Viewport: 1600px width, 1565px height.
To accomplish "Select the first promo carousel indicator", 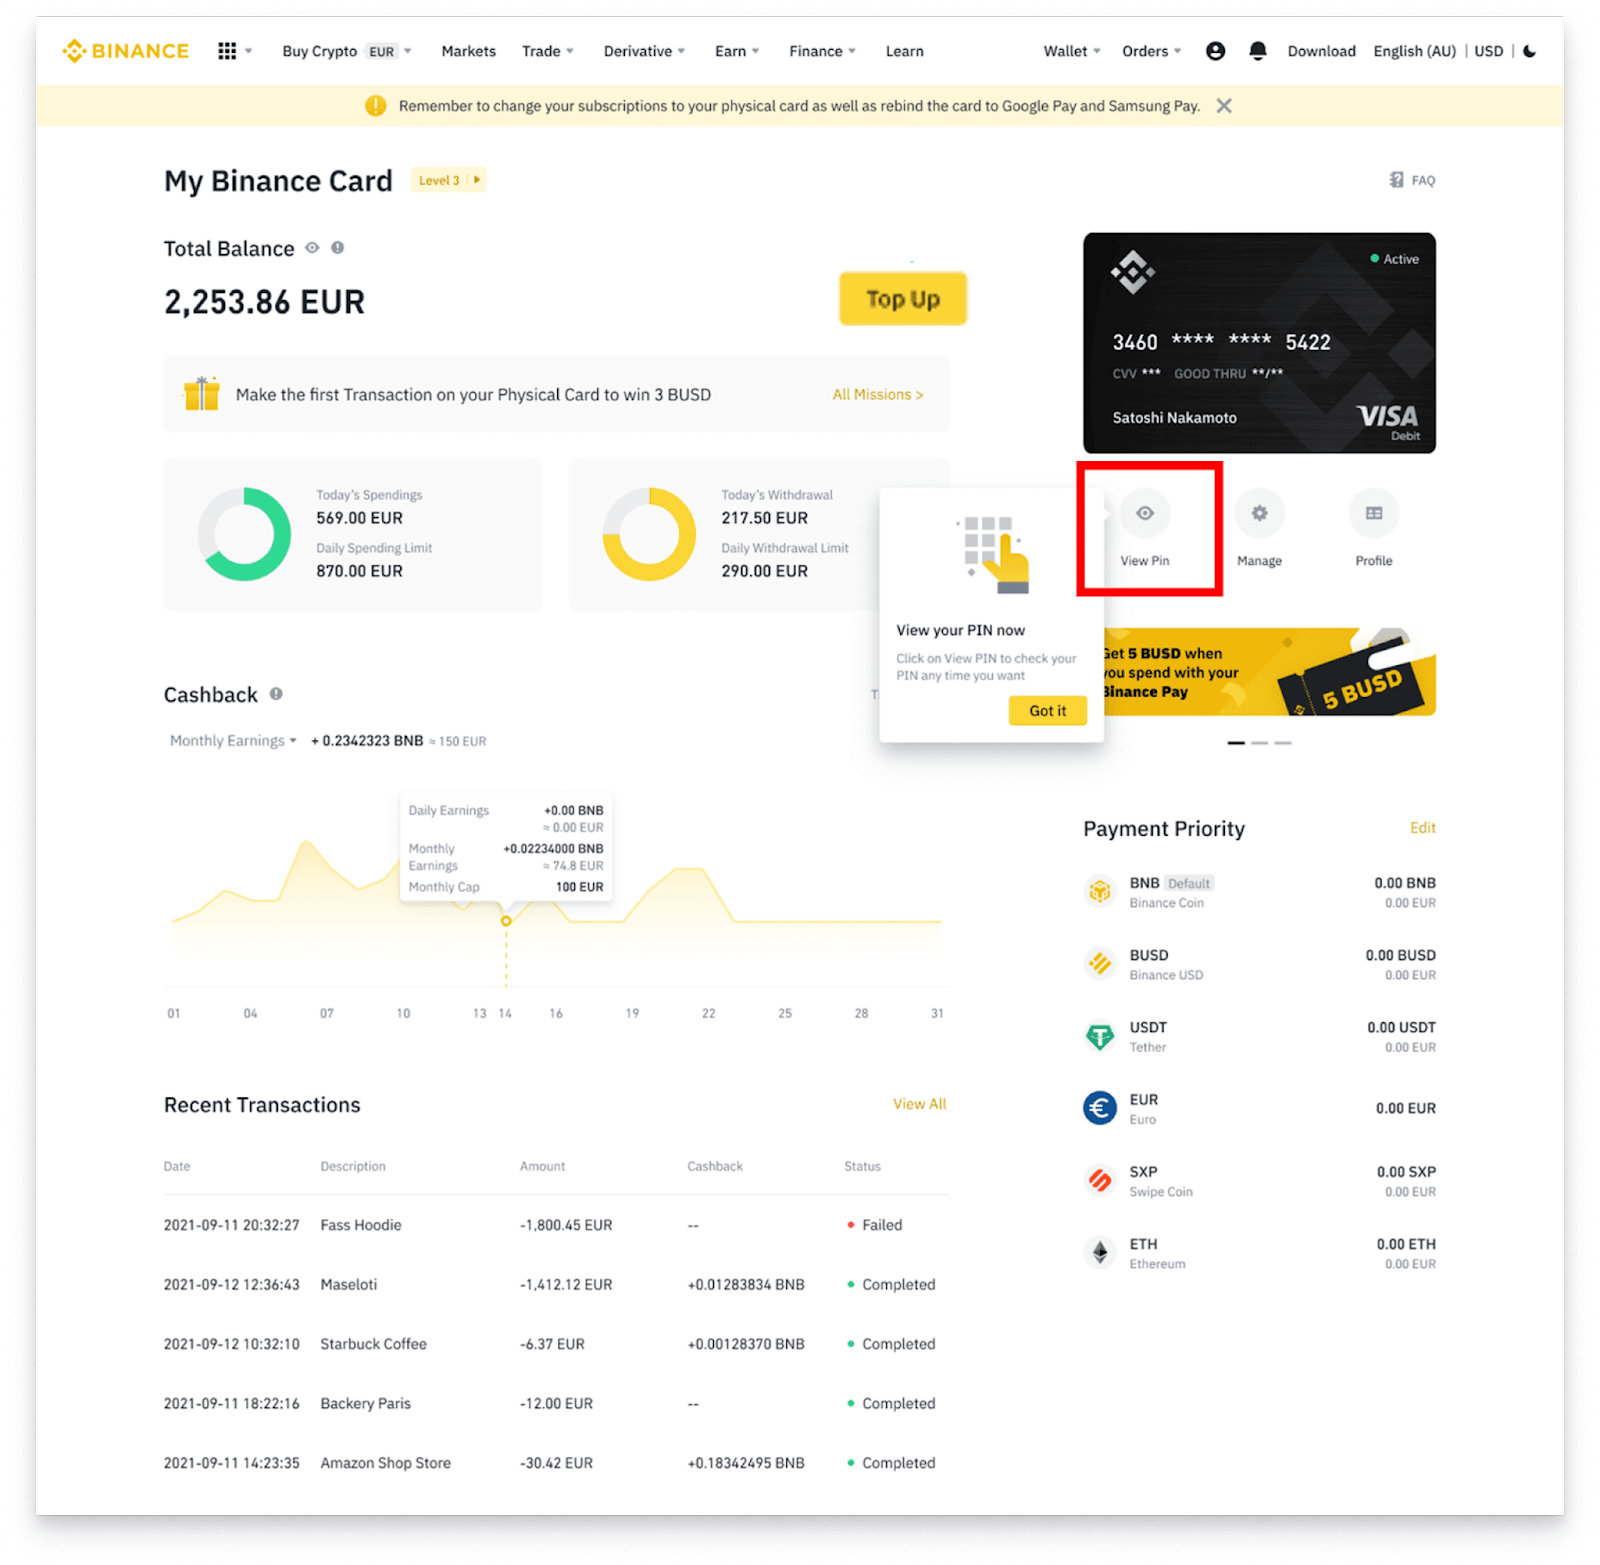I will (1236, 743).
